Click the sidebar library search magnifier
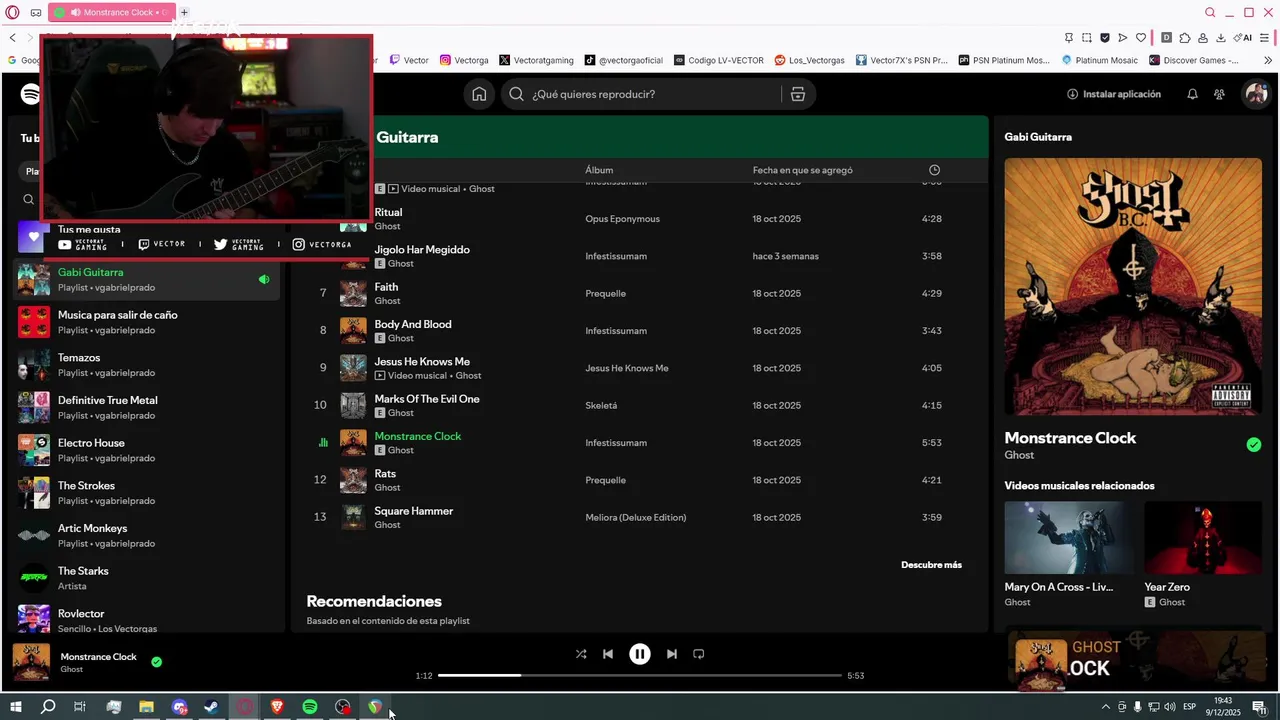1280x720 pixels. 28,200
